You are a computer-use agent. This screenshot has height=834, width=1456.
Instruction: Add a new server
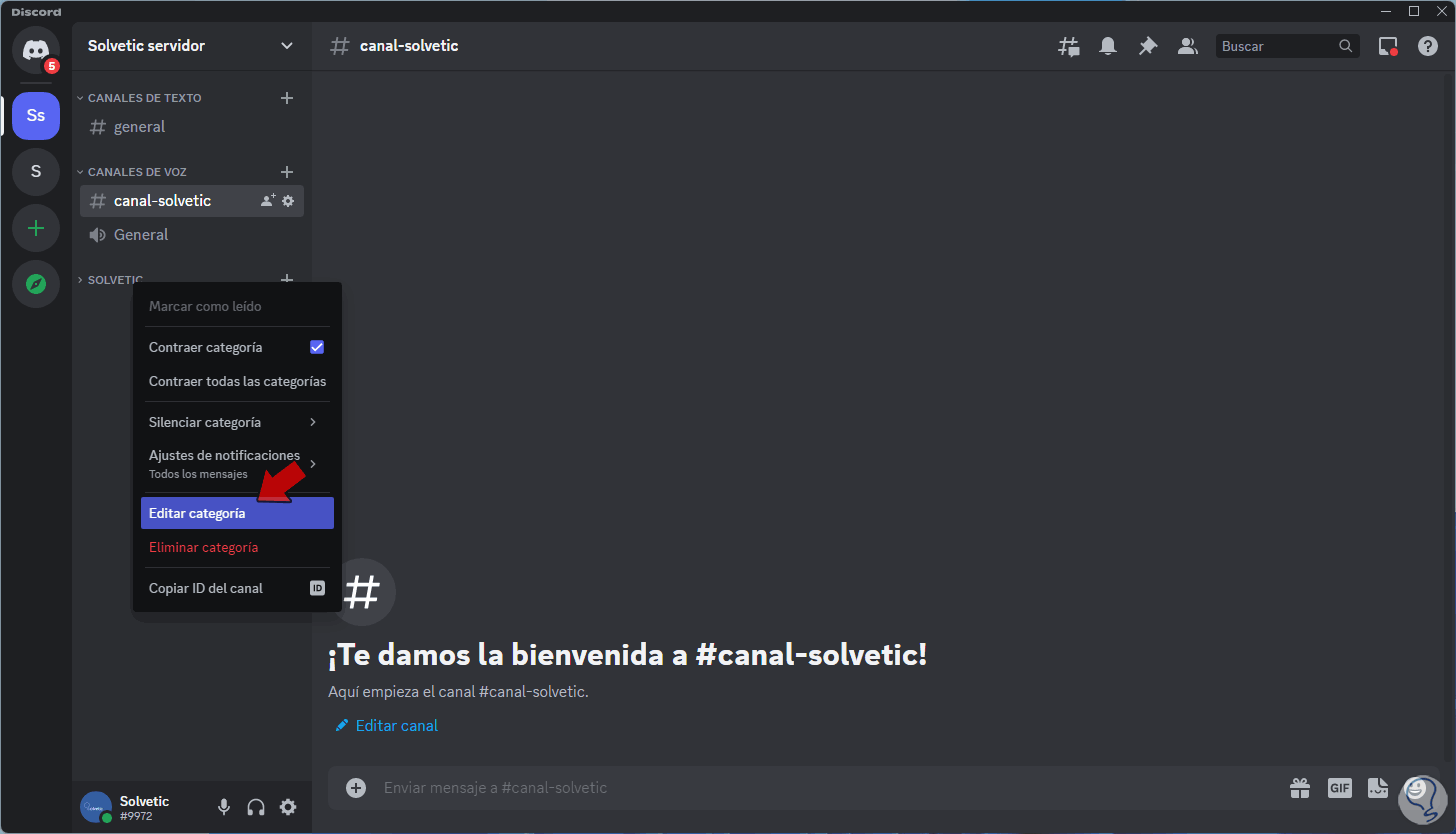tap(36, 228)
